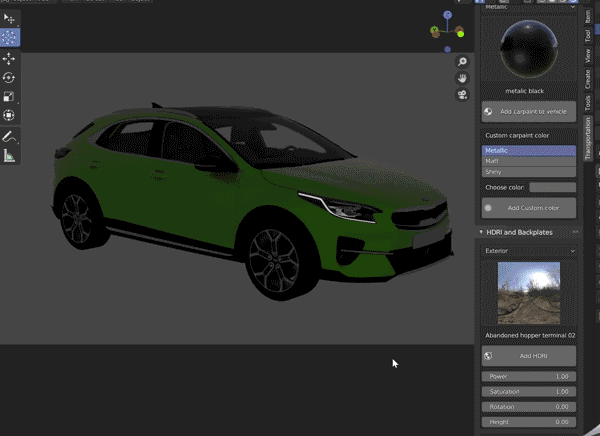Click the Abandoned hopper terminal HDRI thumbnail
This screenshot has width=600, height=436.
(x=529, y=293)
